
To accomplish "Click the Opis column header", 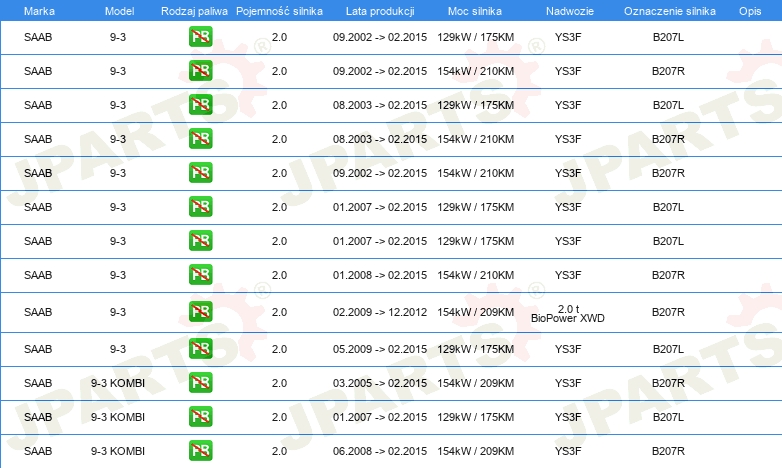I will point(750,11).
